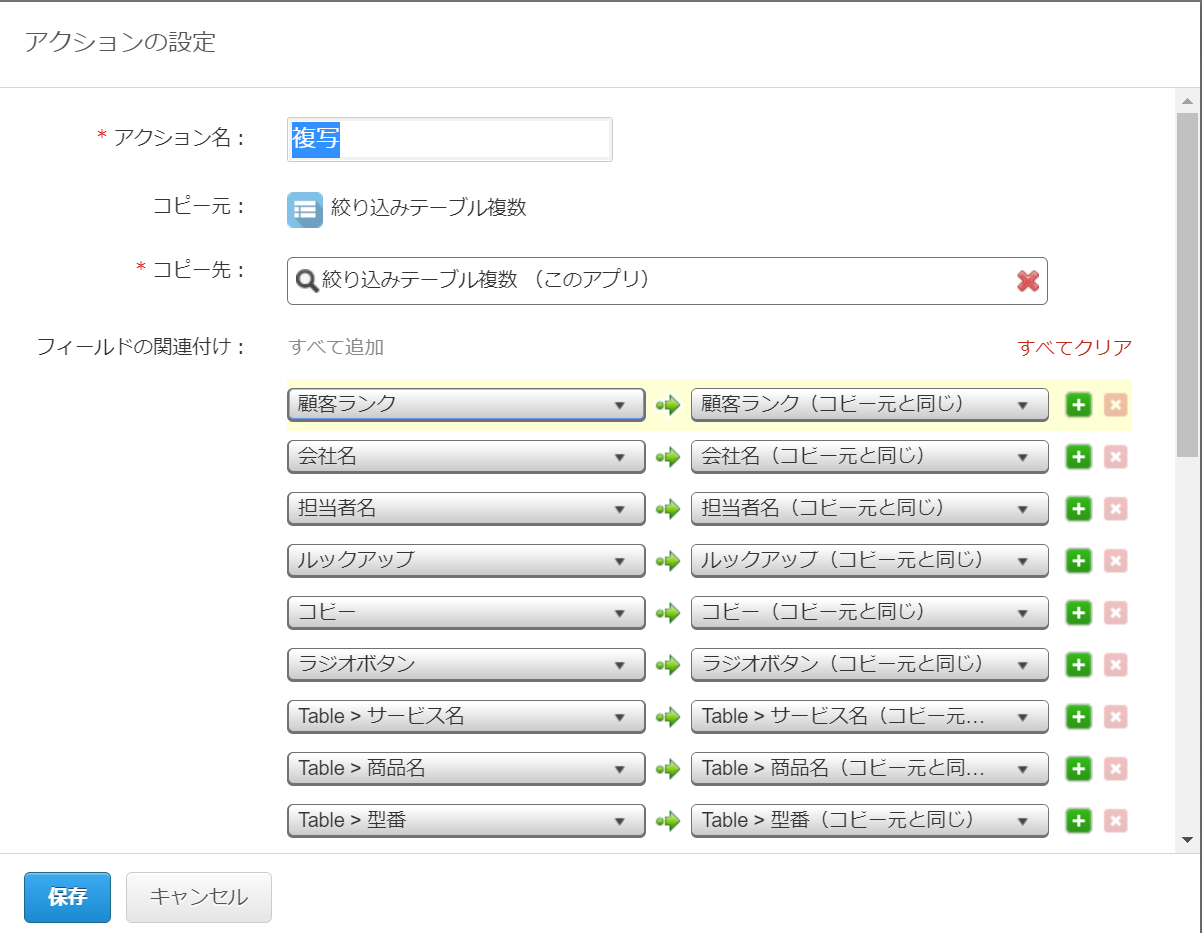
Task: Open source Table > 商品名 dropdown
Action: (x=466, y=769)
